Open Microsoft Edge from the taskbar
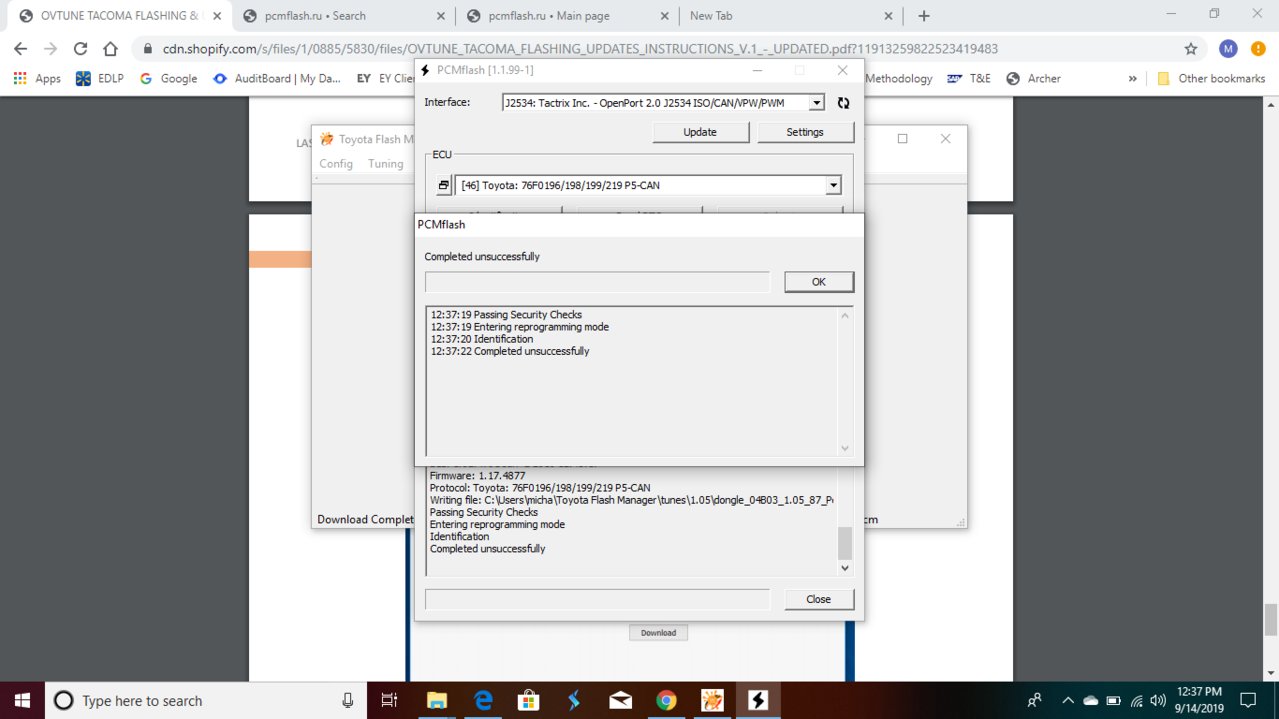Viewport: 1279px width, 719px height. pos(483,700)
